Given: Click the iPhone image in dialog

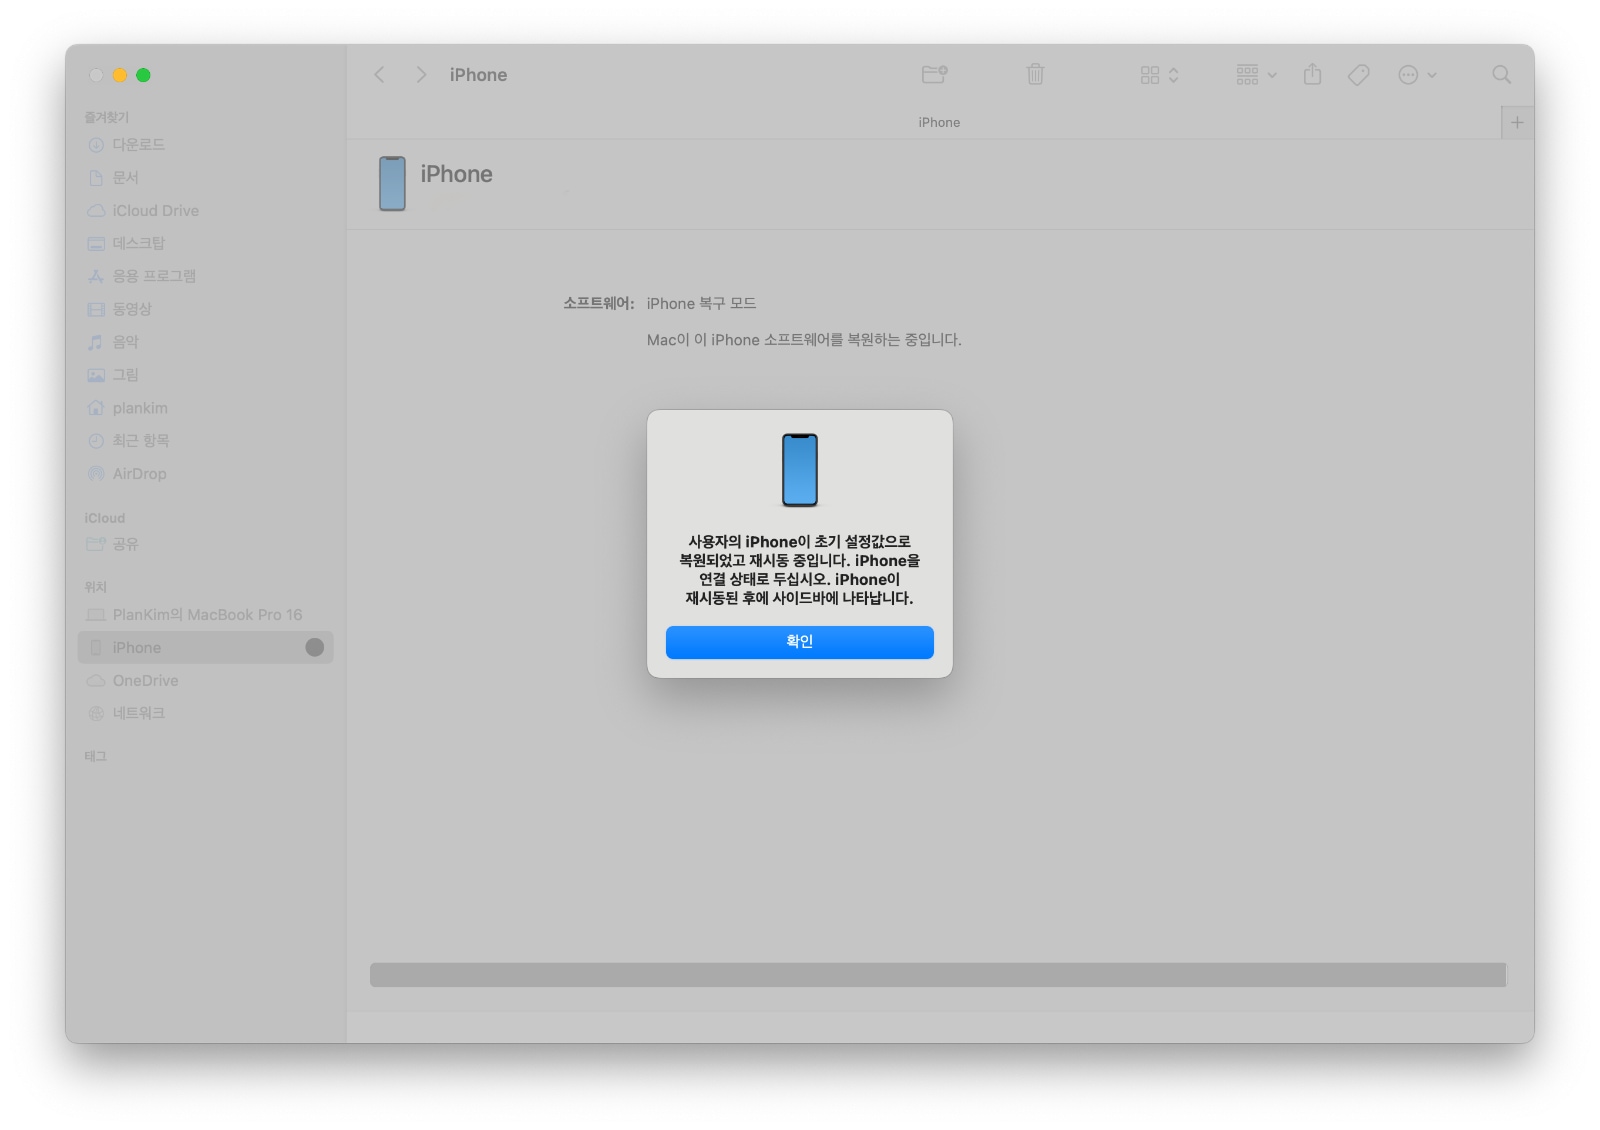Looking at the screenshot, I should (800, 470).
